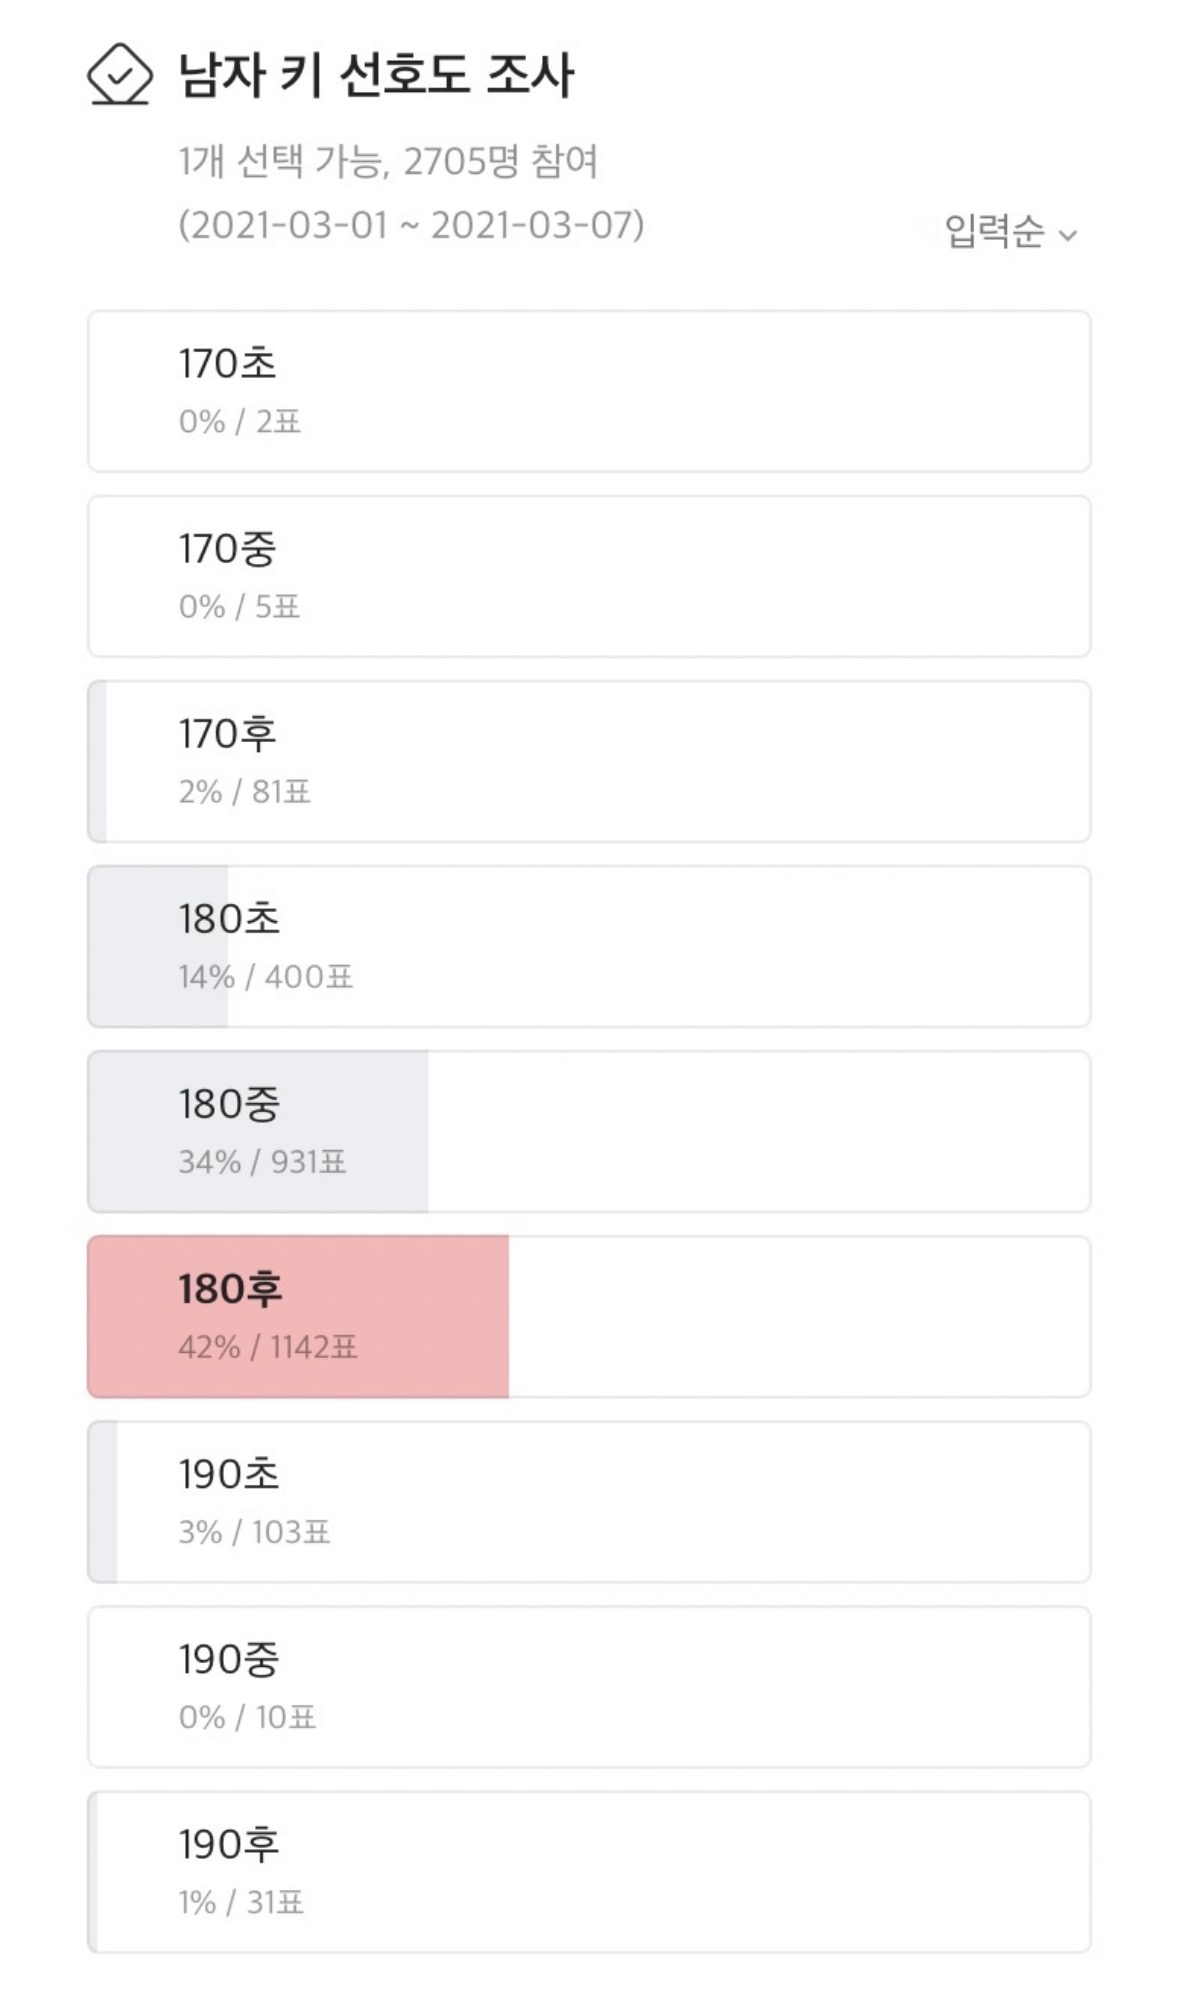1179x1991 pixels.
Task: Pick the 190초 option label
Action: (229, 1474)
